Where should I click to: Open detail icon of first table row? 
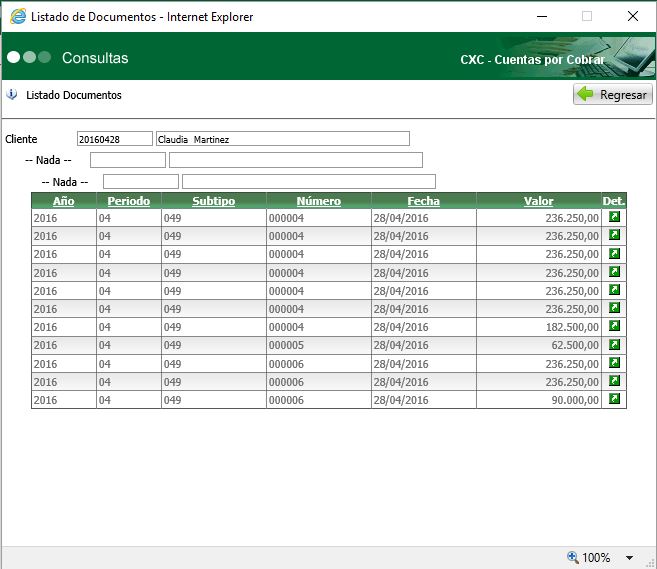pyautogui.click(x=614, y=217)
